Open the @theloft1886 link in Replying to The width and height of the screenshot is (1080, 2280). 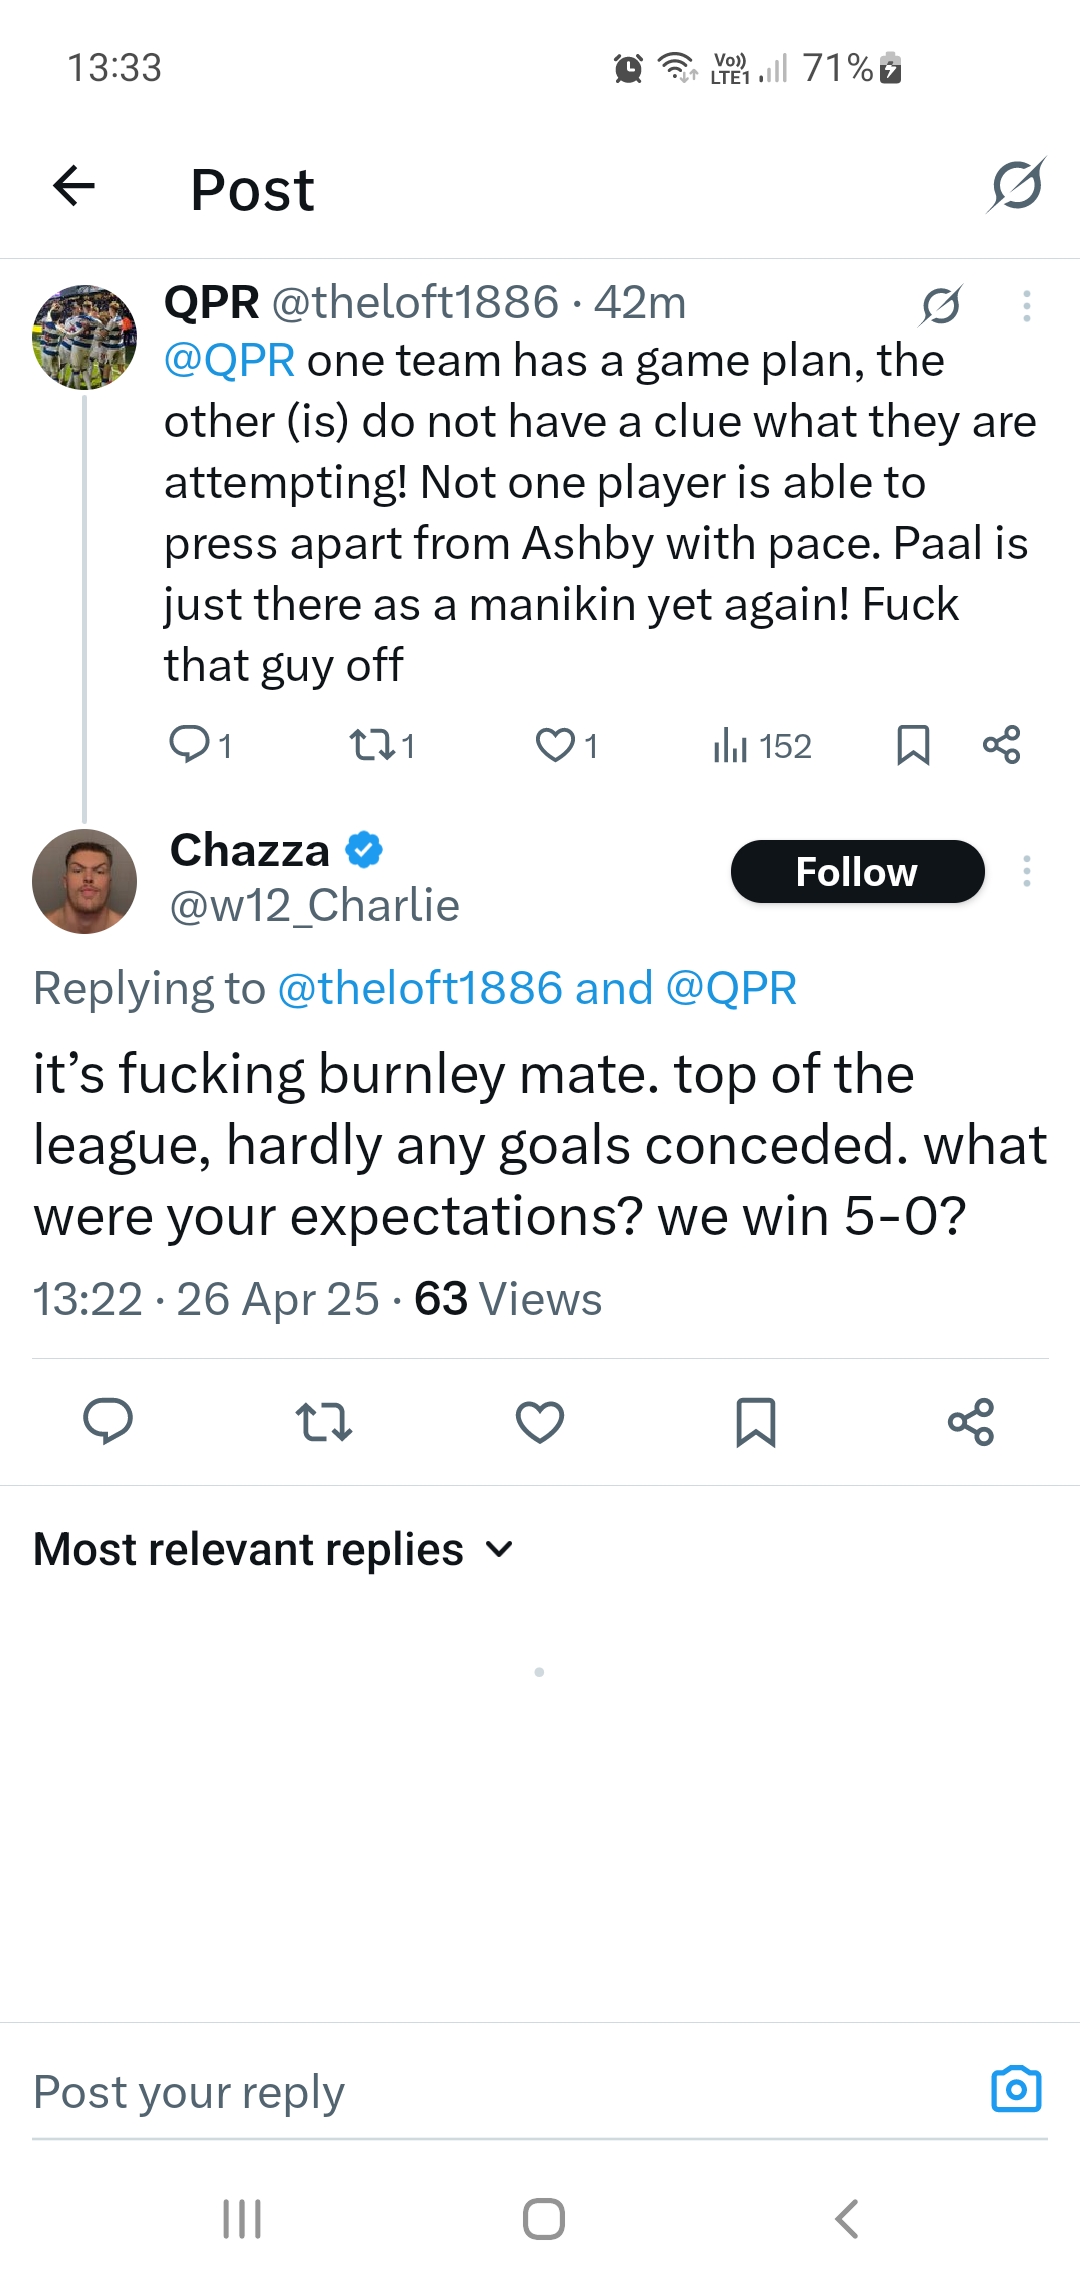click(420, 989)
